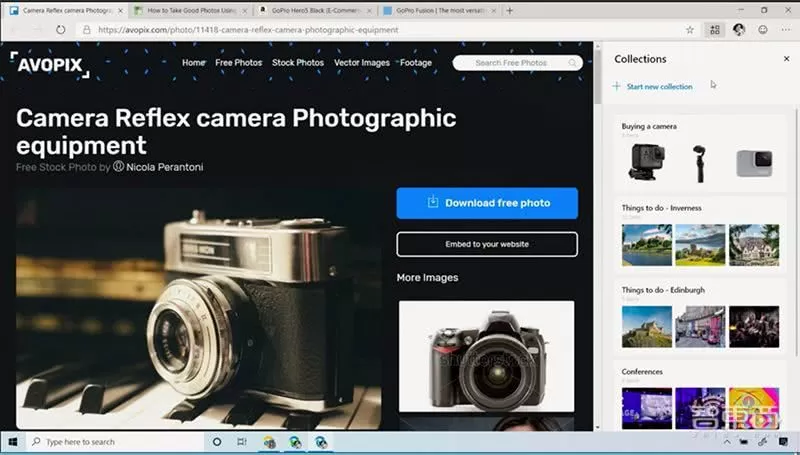Image resolution: width=800 pixels, height=455 pixels.
Task: Click the AVOPIX logo
Action: tap(50, 65)
